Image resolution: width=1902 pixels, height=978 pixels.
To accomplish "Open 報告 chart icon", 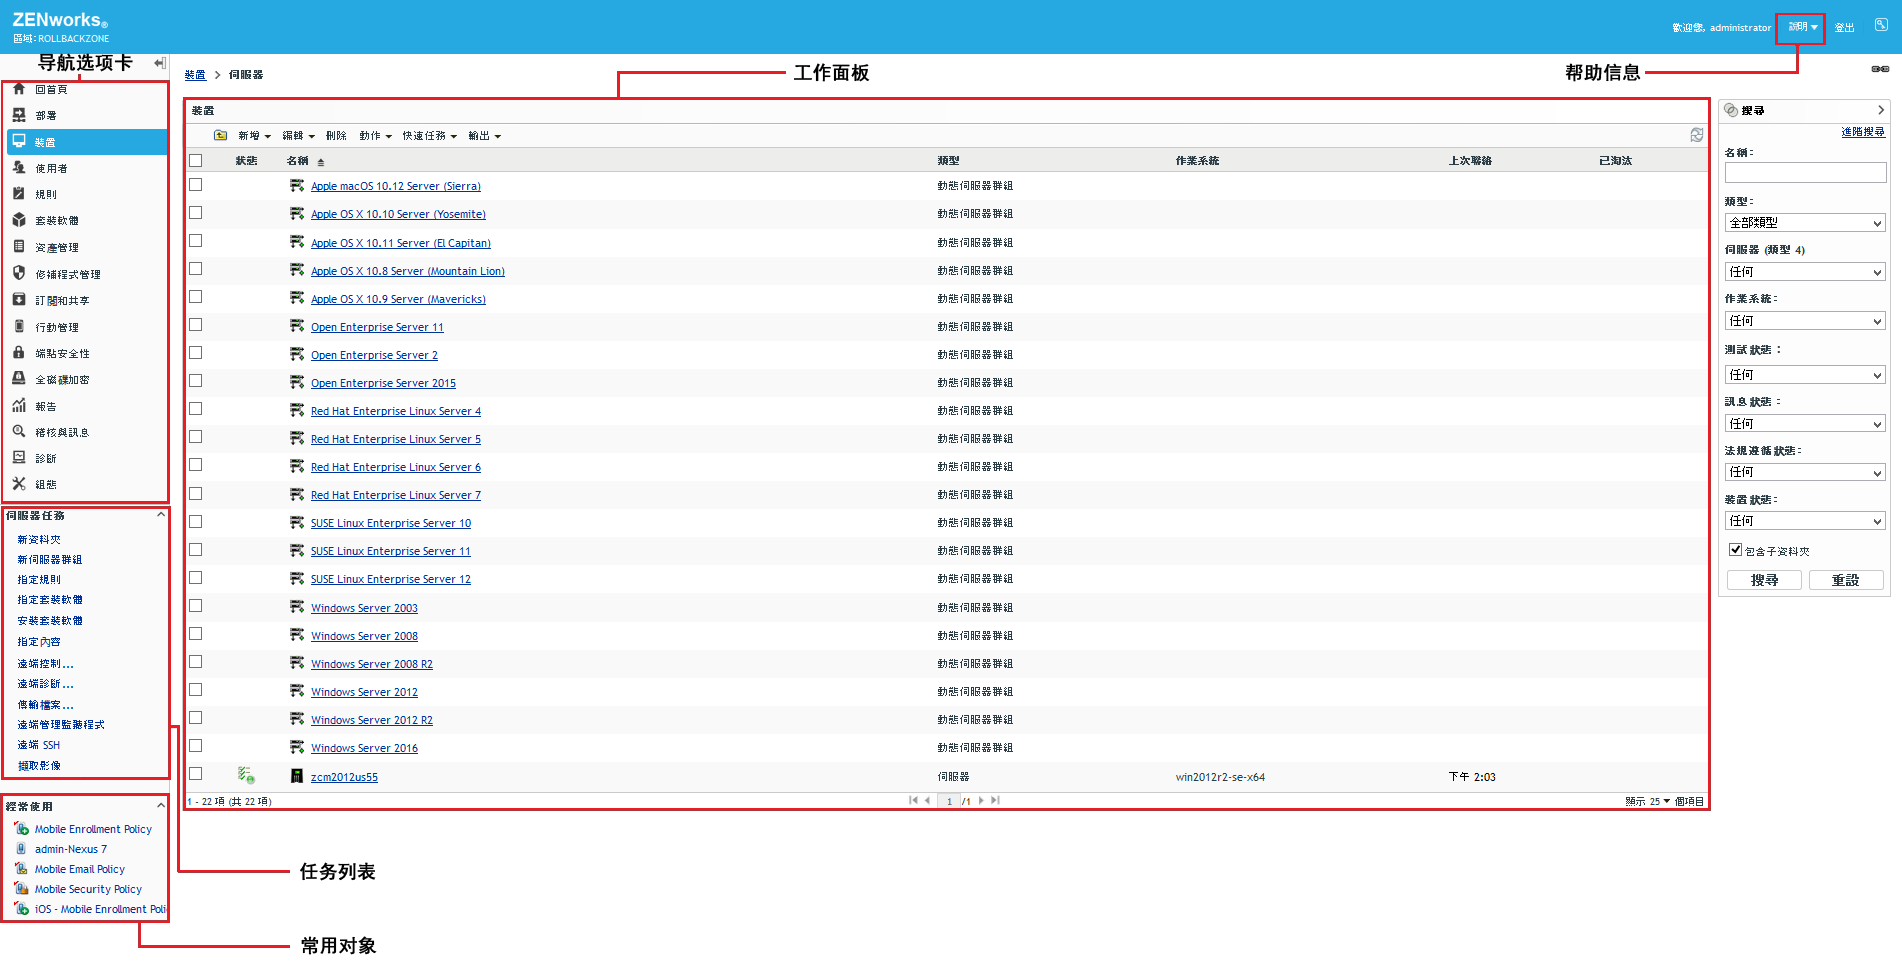I will point(19,406).
